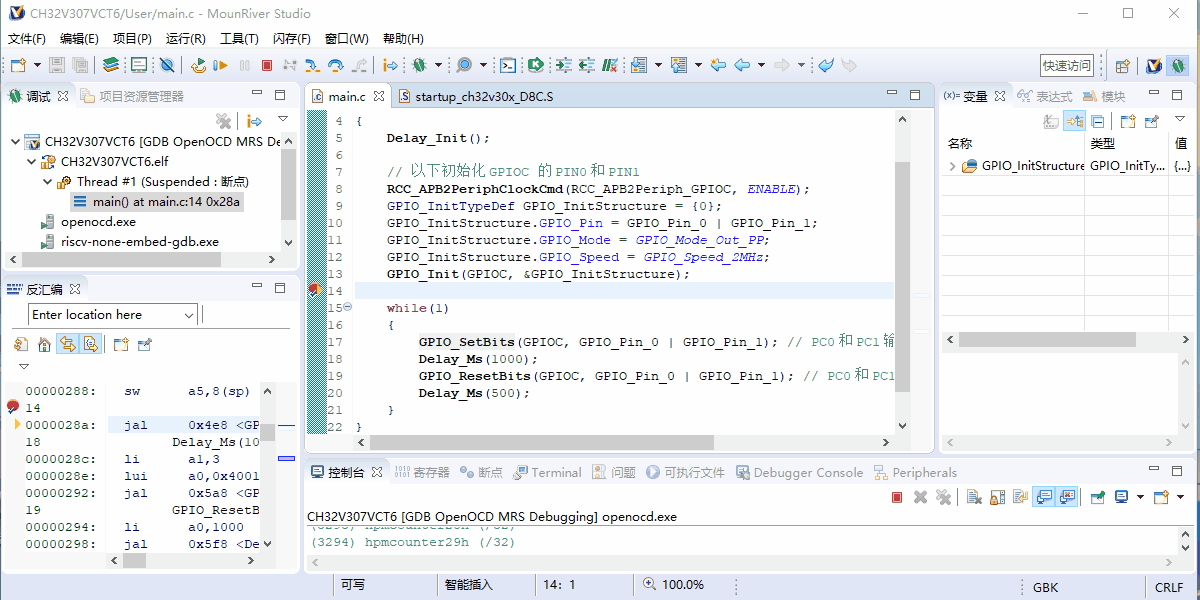The image size is (1200, 600).
Task: Click the green bug Debug icon
Action: 420,65
